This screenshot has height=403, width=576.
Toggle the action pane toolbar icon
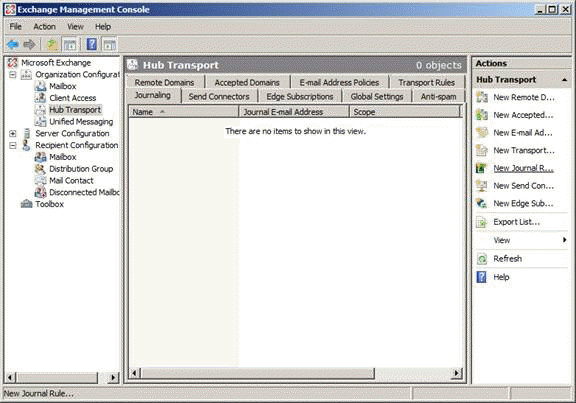point(109,45)
